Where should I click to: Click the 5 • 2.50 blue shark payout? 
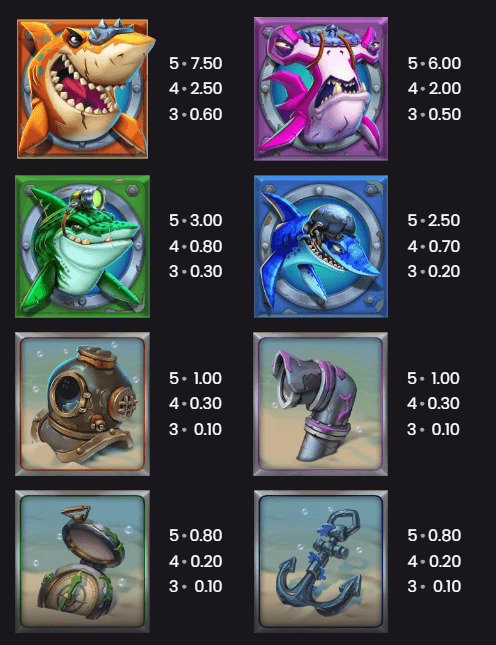tap(434, 220)
